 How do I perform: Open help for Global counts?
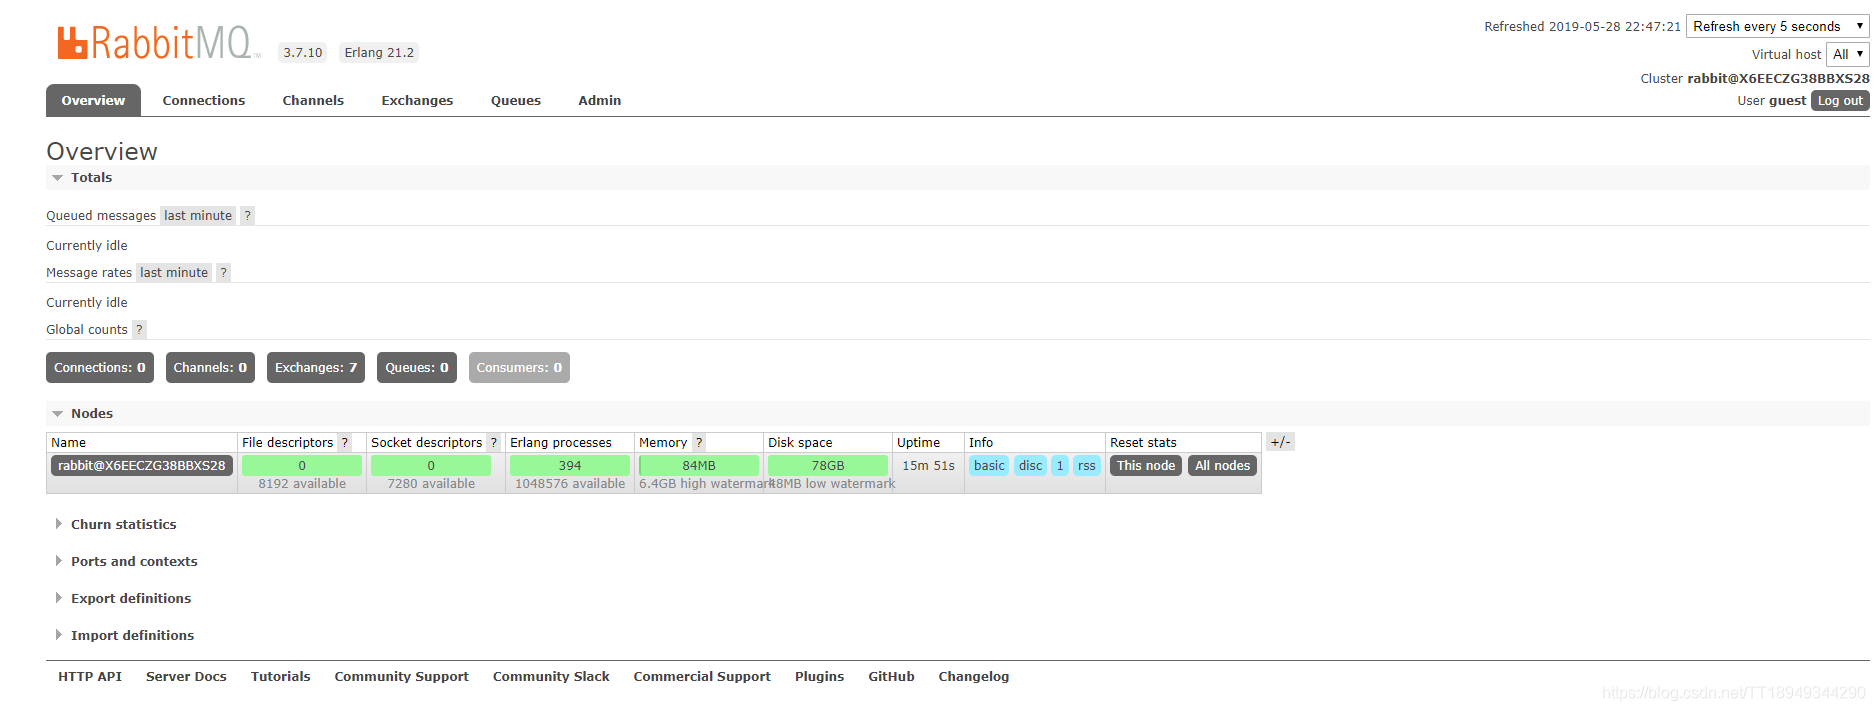point(140,330)
